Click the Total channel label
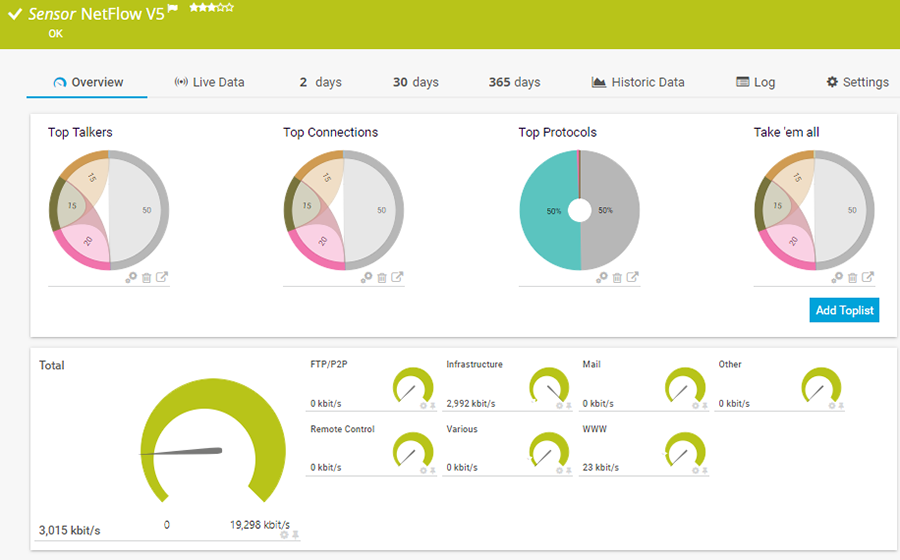 pos(52,365)
